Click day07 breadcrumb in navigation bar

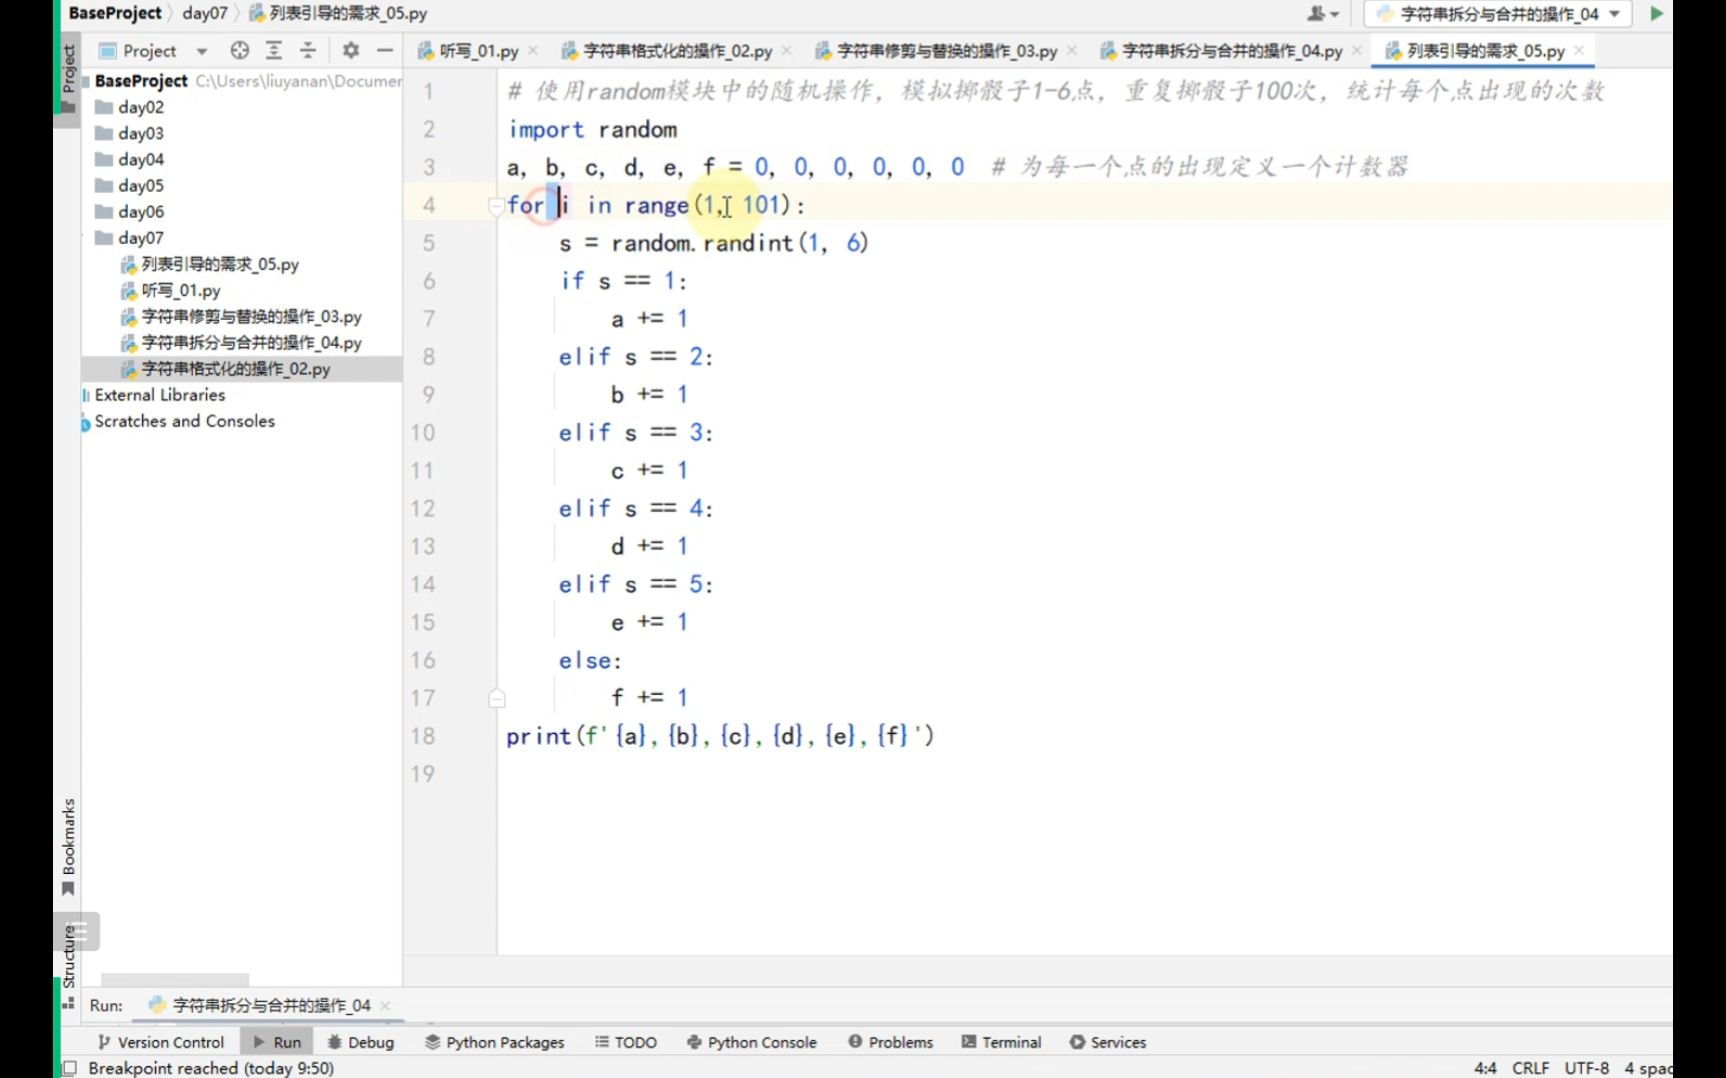coord(205,13)
